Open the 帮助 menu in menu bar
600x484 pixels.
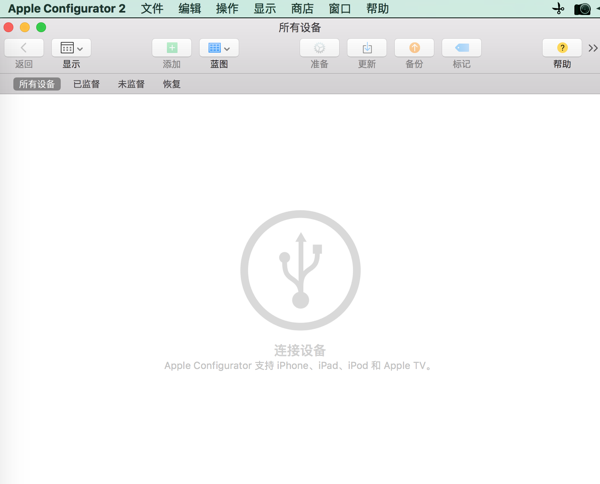coord(377,8)
